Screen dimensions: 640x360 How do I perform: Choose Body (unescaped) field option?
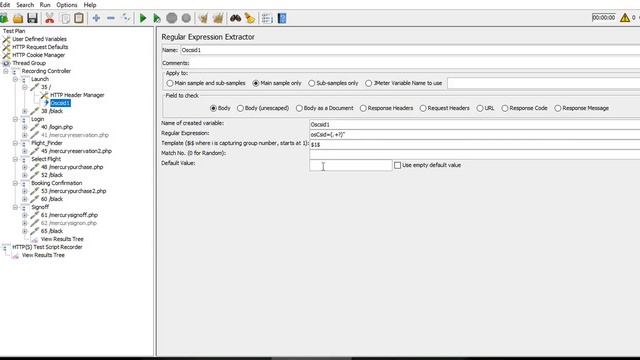240,108
